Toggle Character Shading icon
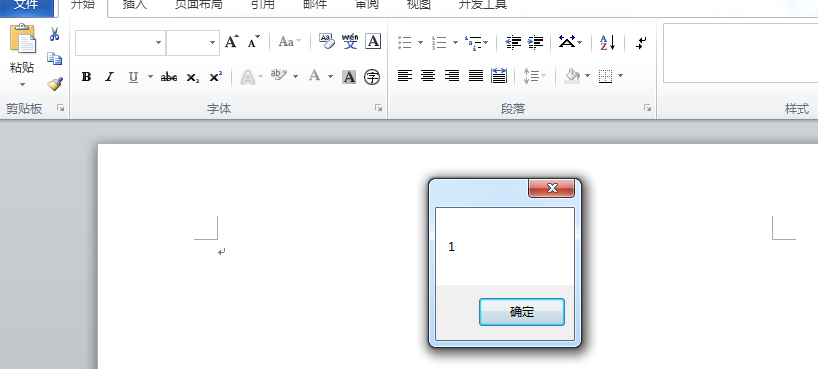818x369 pixels. pyautogui.click(x=349, y=77)
